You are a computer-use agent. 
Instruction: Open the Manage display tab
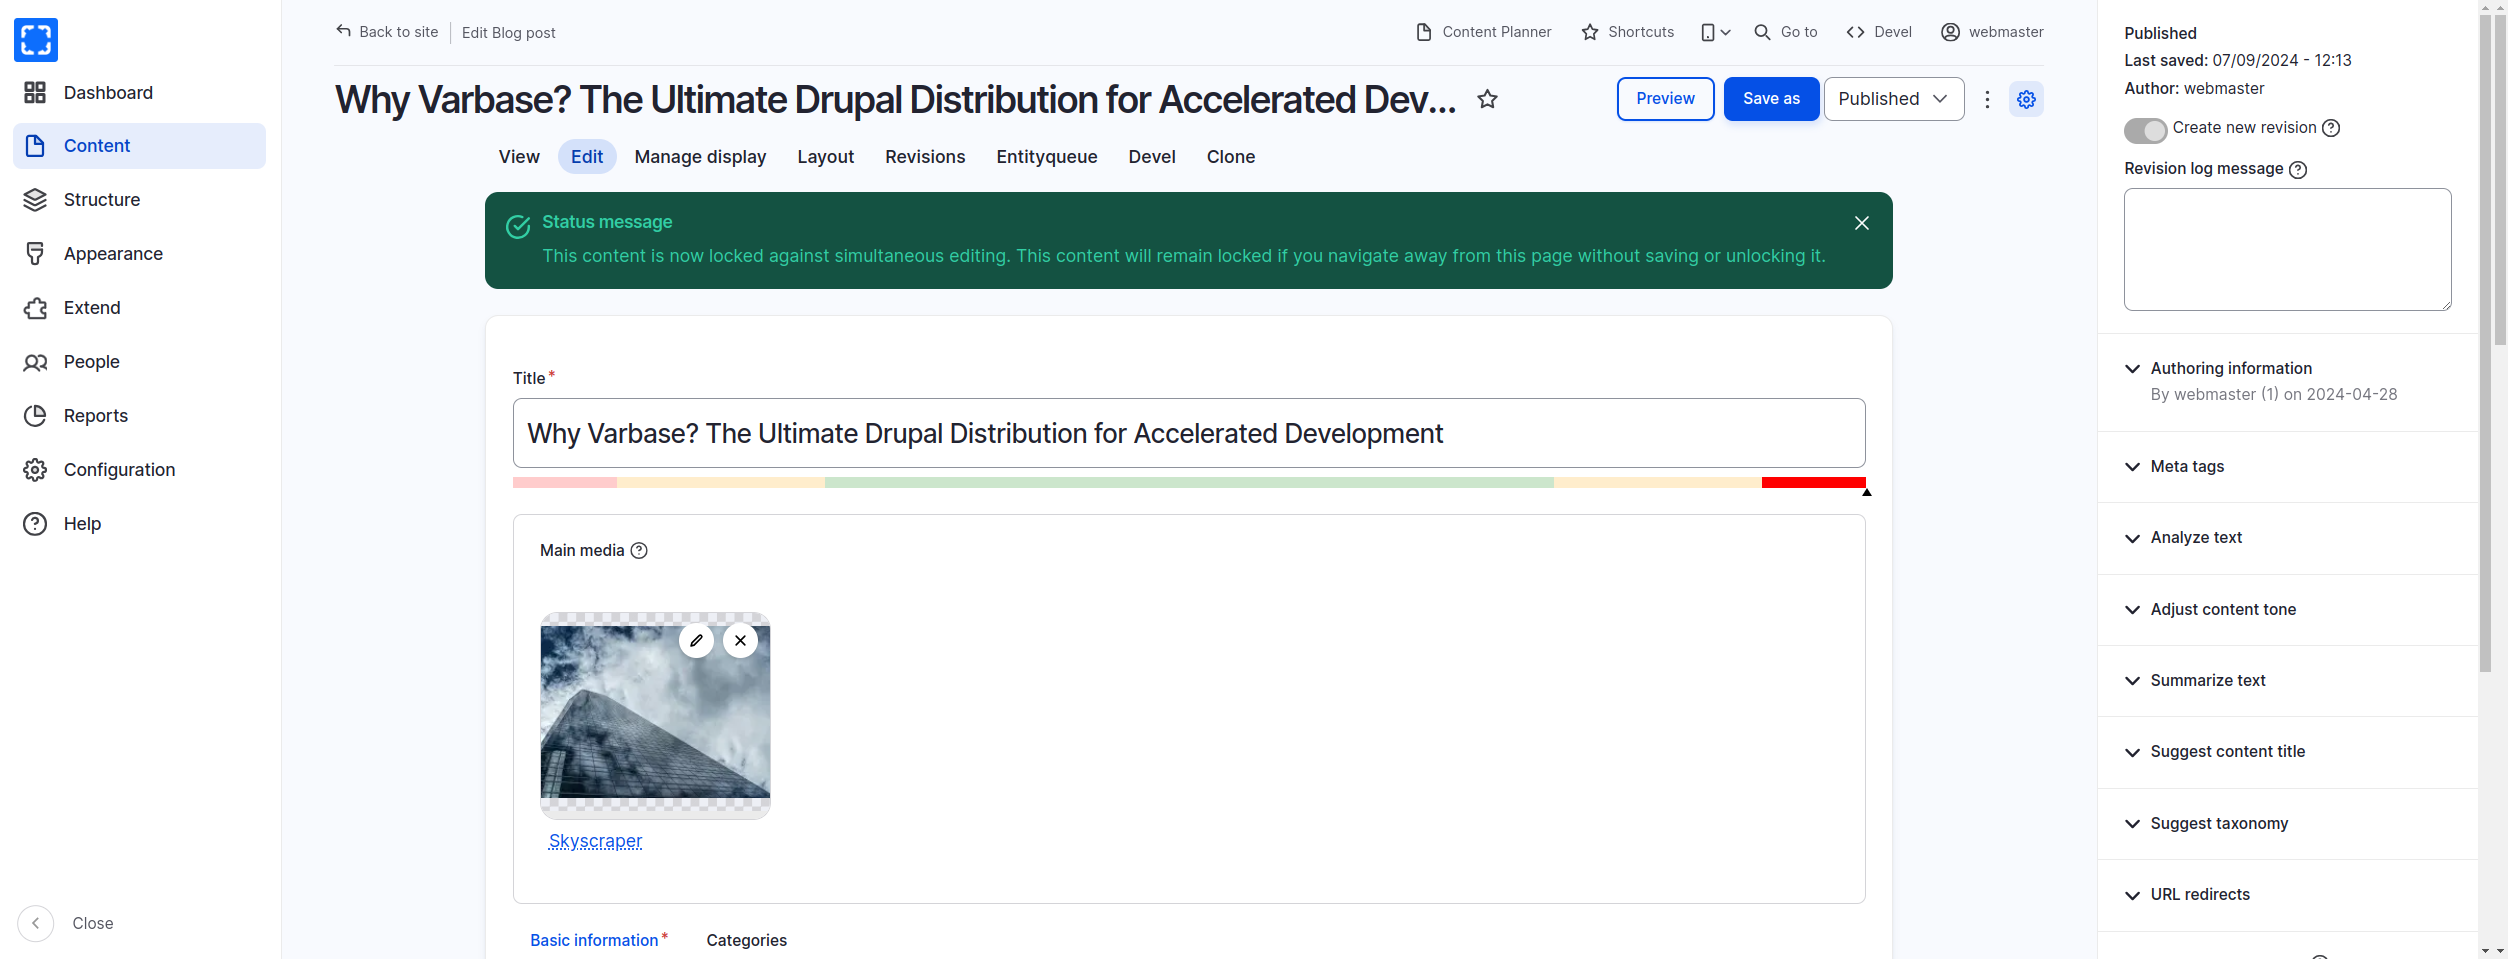(700, 157)
